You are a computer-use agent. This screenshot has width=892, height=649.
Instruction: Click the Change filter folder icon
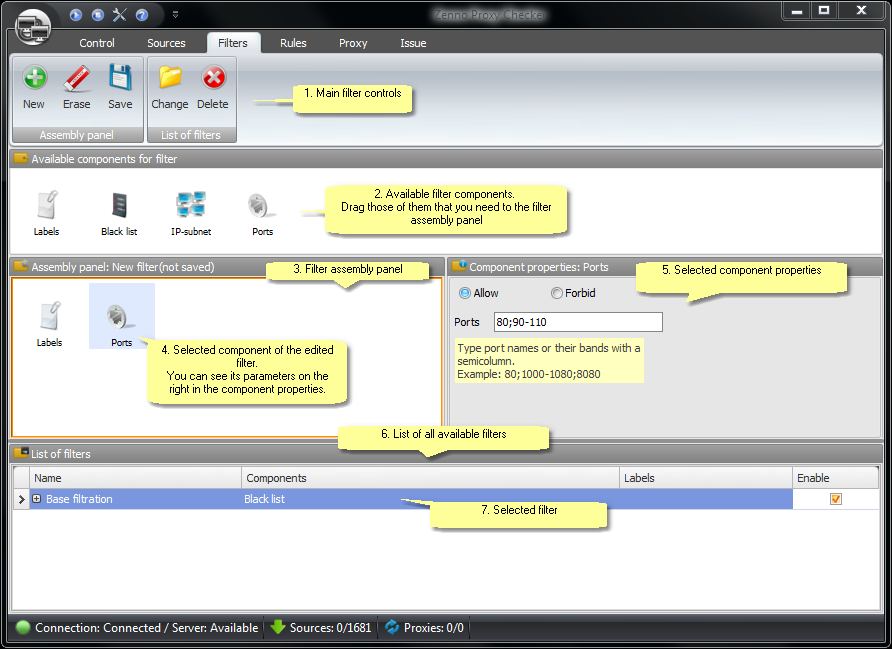tap(170, 80)
